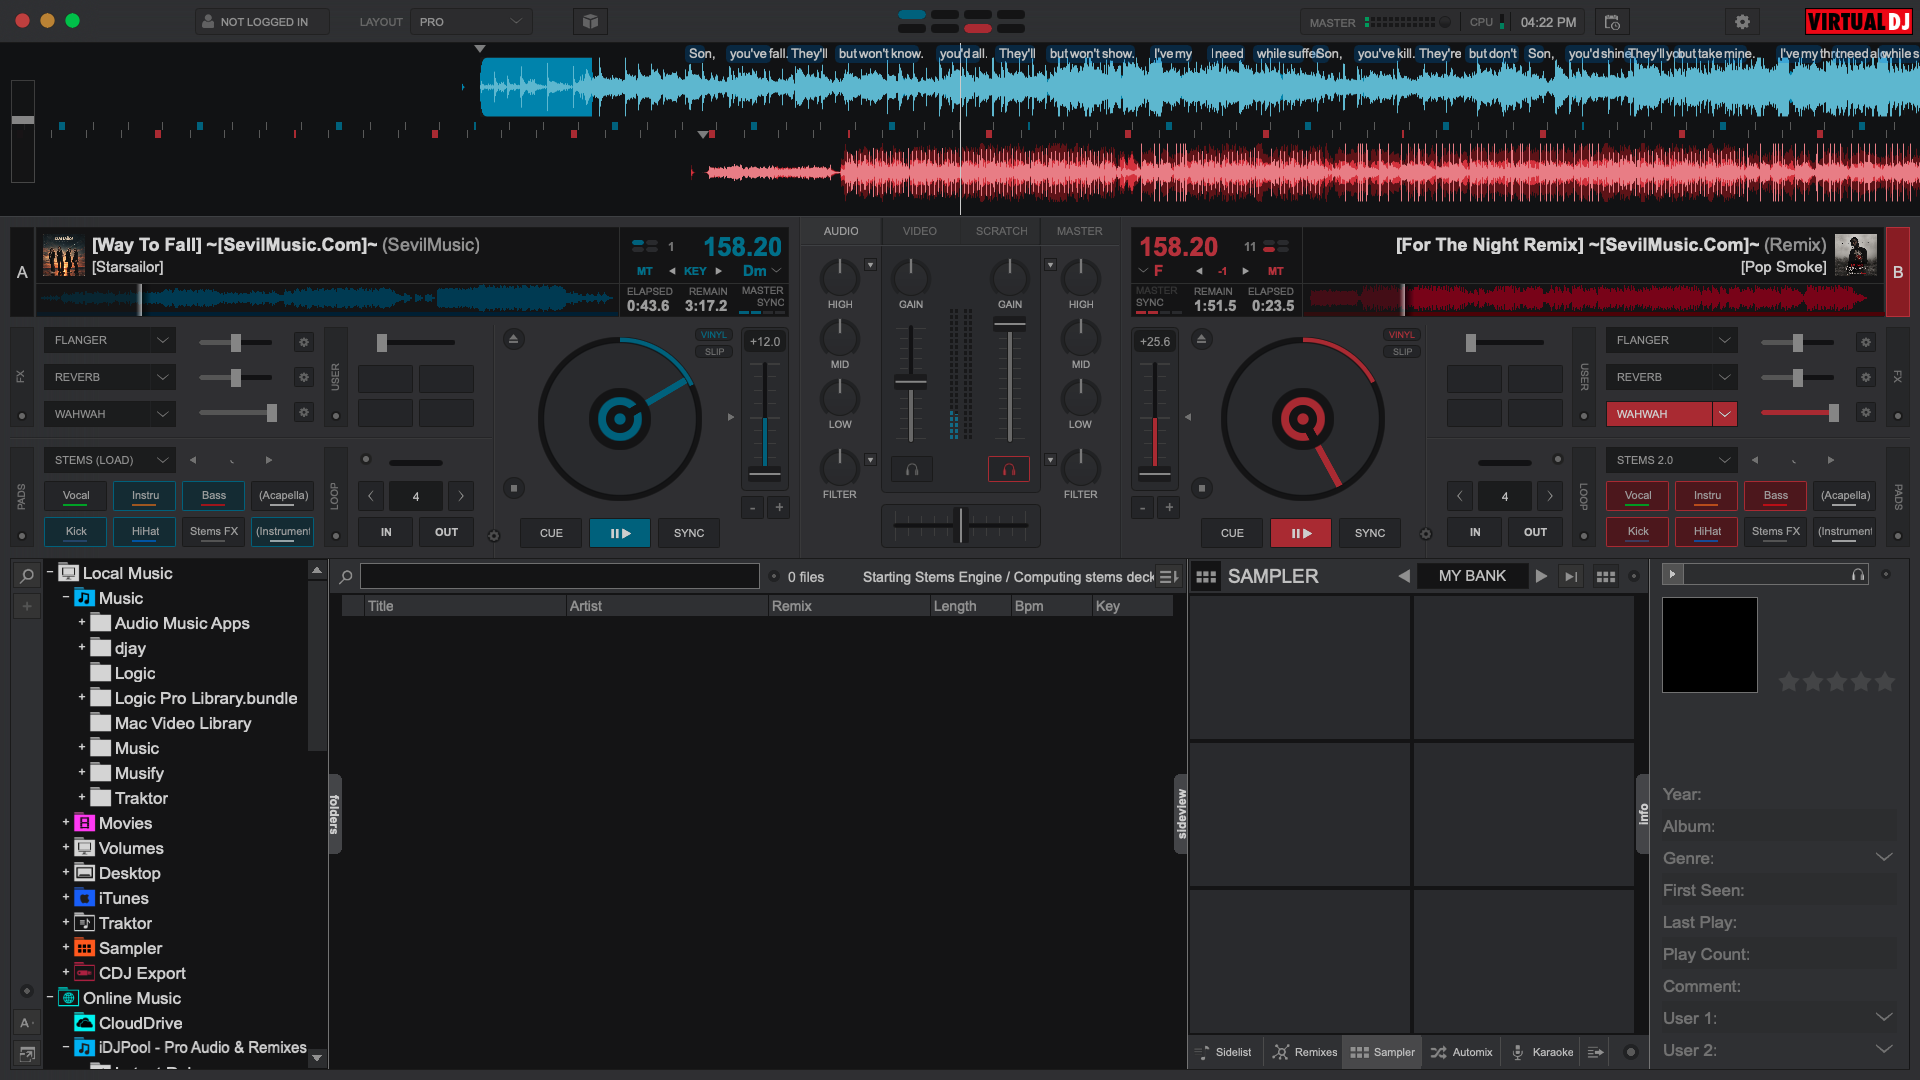This screenshot has width=1920, height=1080.
Task: Click the Automix shuffle icon
Action: tap(1438, 1052)
